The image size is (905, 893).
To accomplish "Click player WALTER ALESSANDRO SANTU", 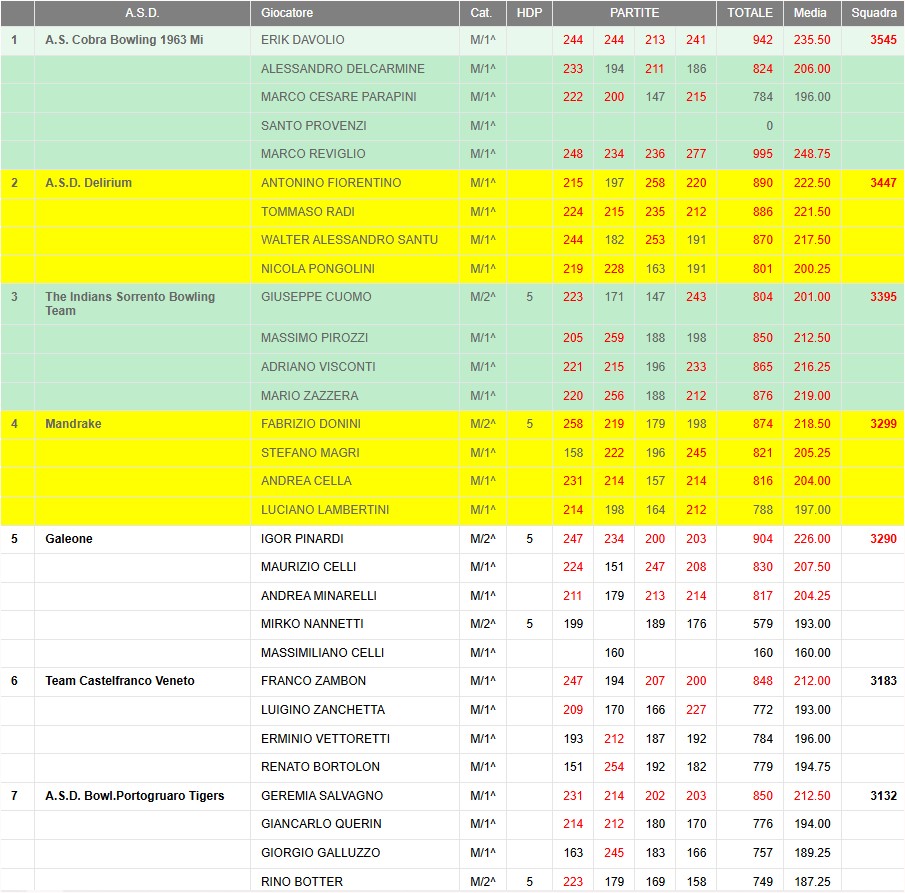I will (x=349, y=240).
